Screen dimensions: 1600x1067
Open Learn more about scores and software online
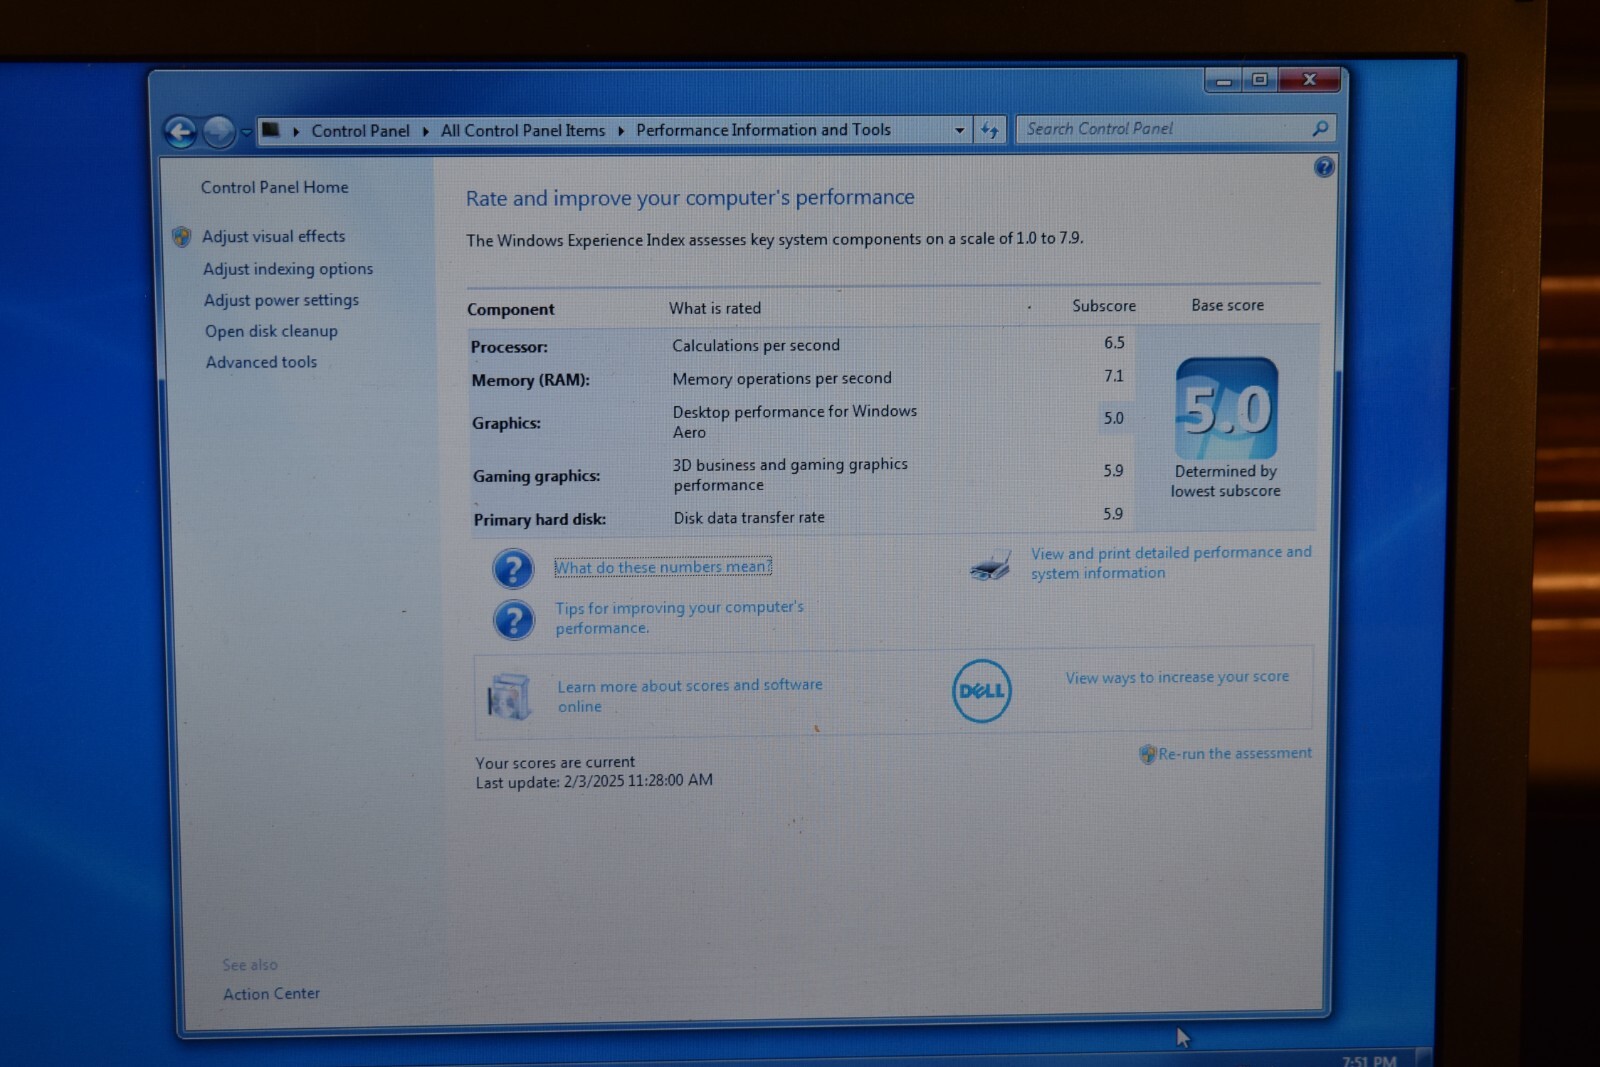pos(690,696)
